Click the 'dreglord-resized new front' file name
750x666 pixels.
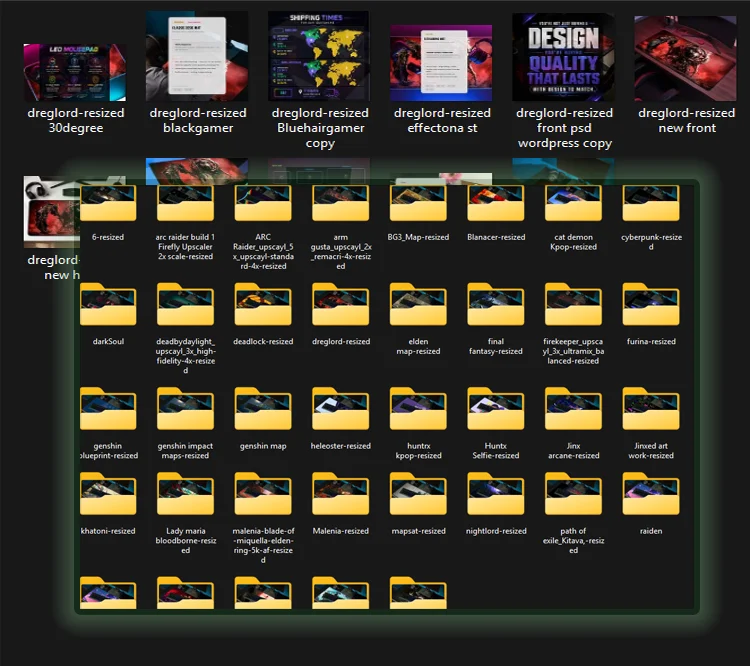point(687,120)
